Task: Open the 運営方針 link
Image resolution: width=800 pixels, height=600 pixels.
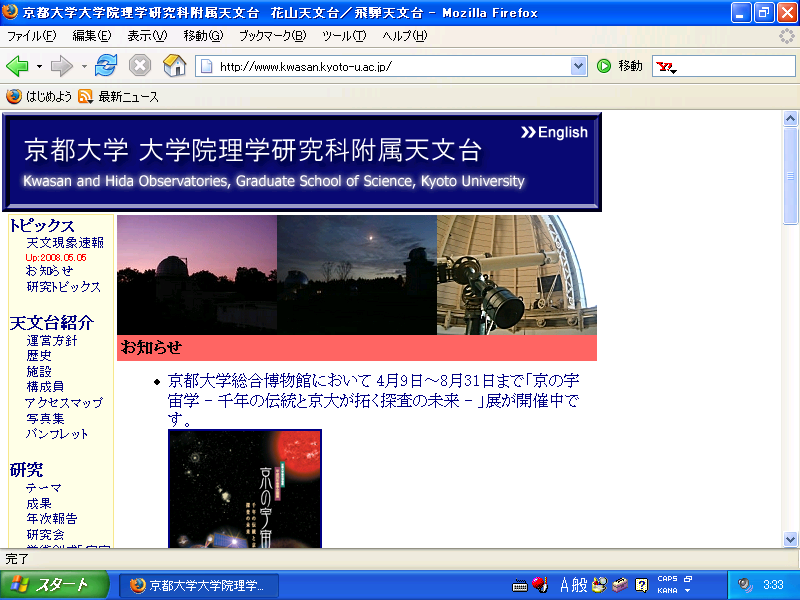Action: (x=52, y=340)
